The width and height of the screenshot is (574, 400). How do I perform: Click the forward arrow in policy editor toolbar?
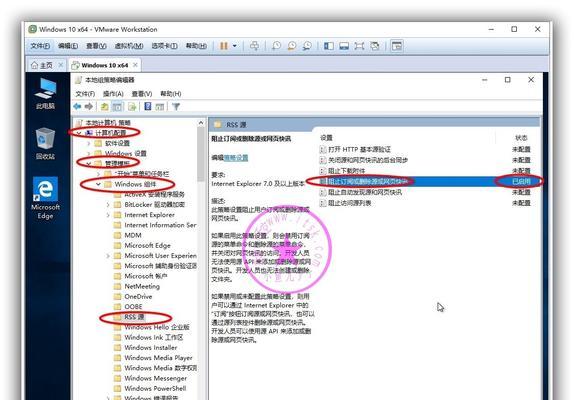89,106
